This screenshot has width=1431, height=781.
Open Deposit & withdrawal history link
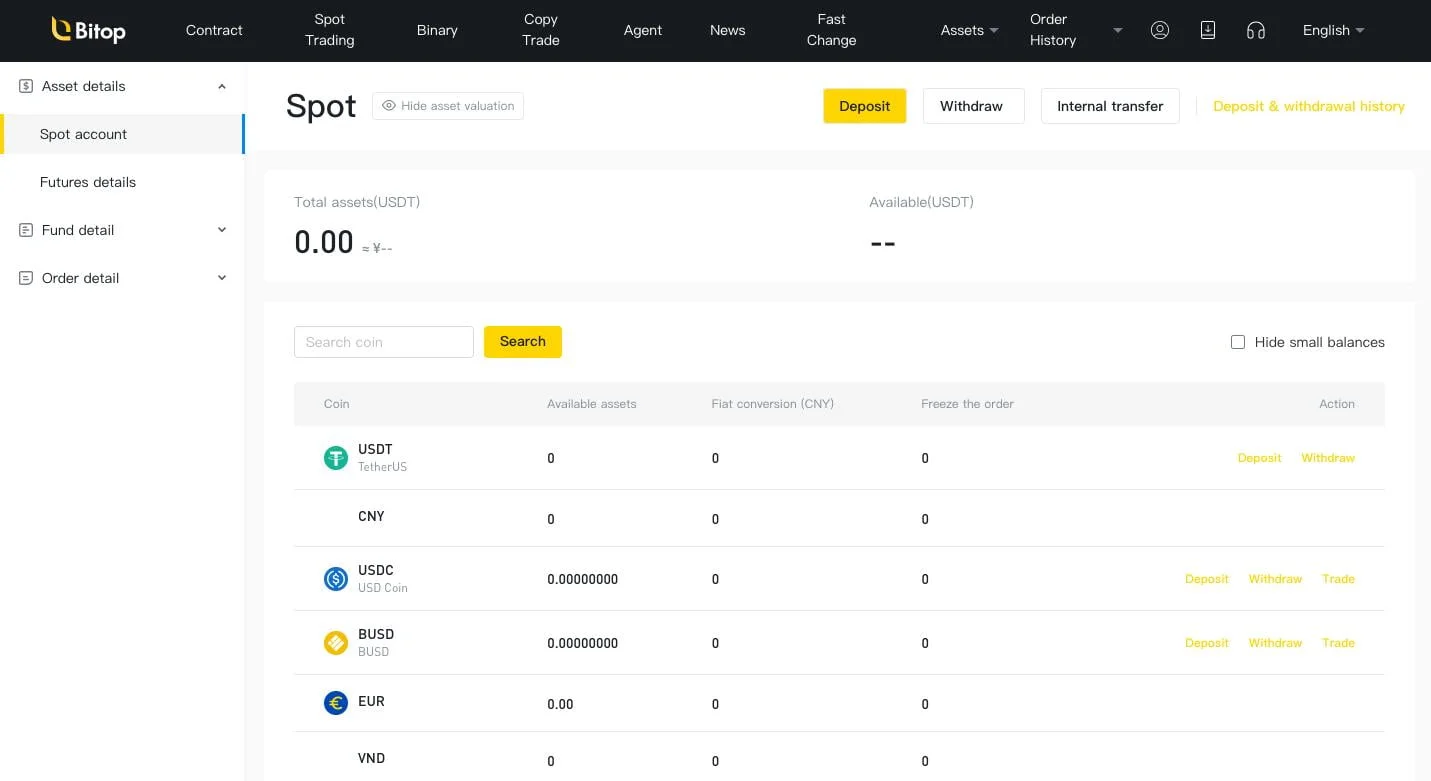coord(1308,106)
